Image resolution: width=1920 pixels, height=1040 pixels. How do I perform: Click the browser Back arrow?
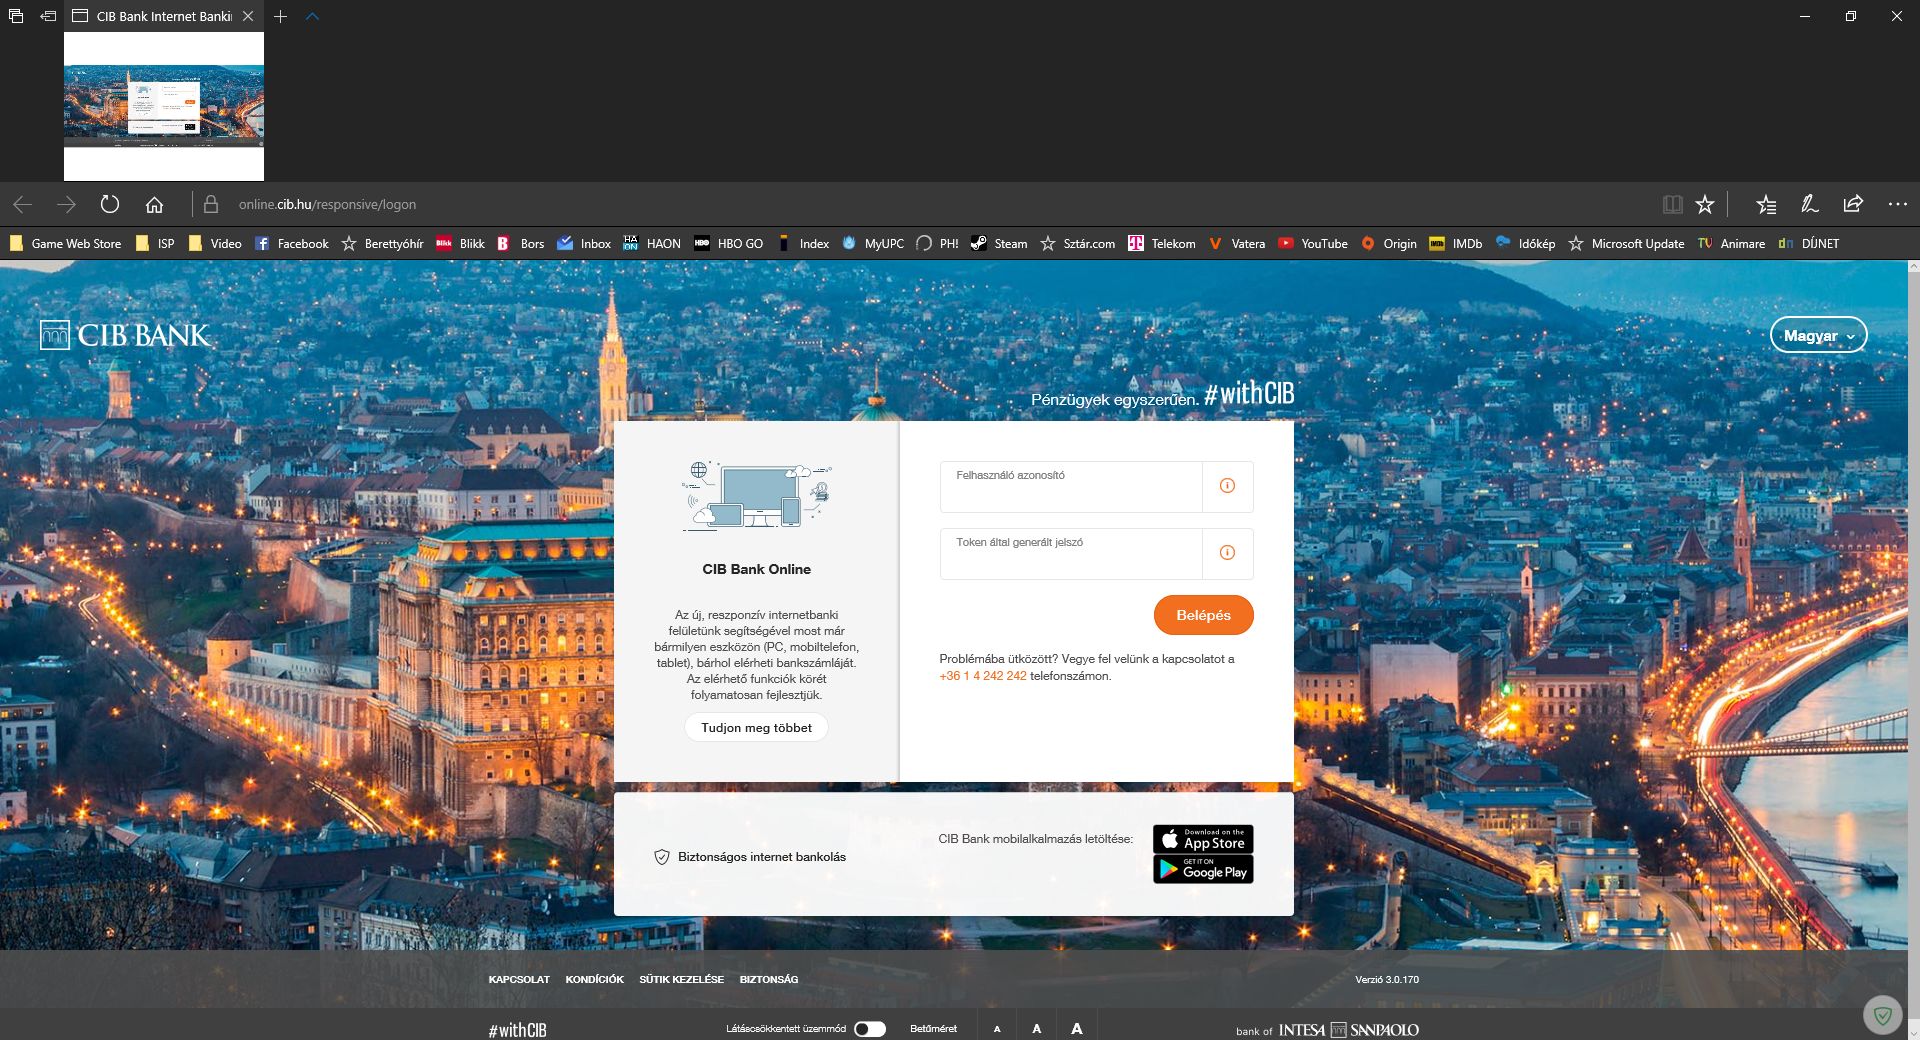coord(23,204)
